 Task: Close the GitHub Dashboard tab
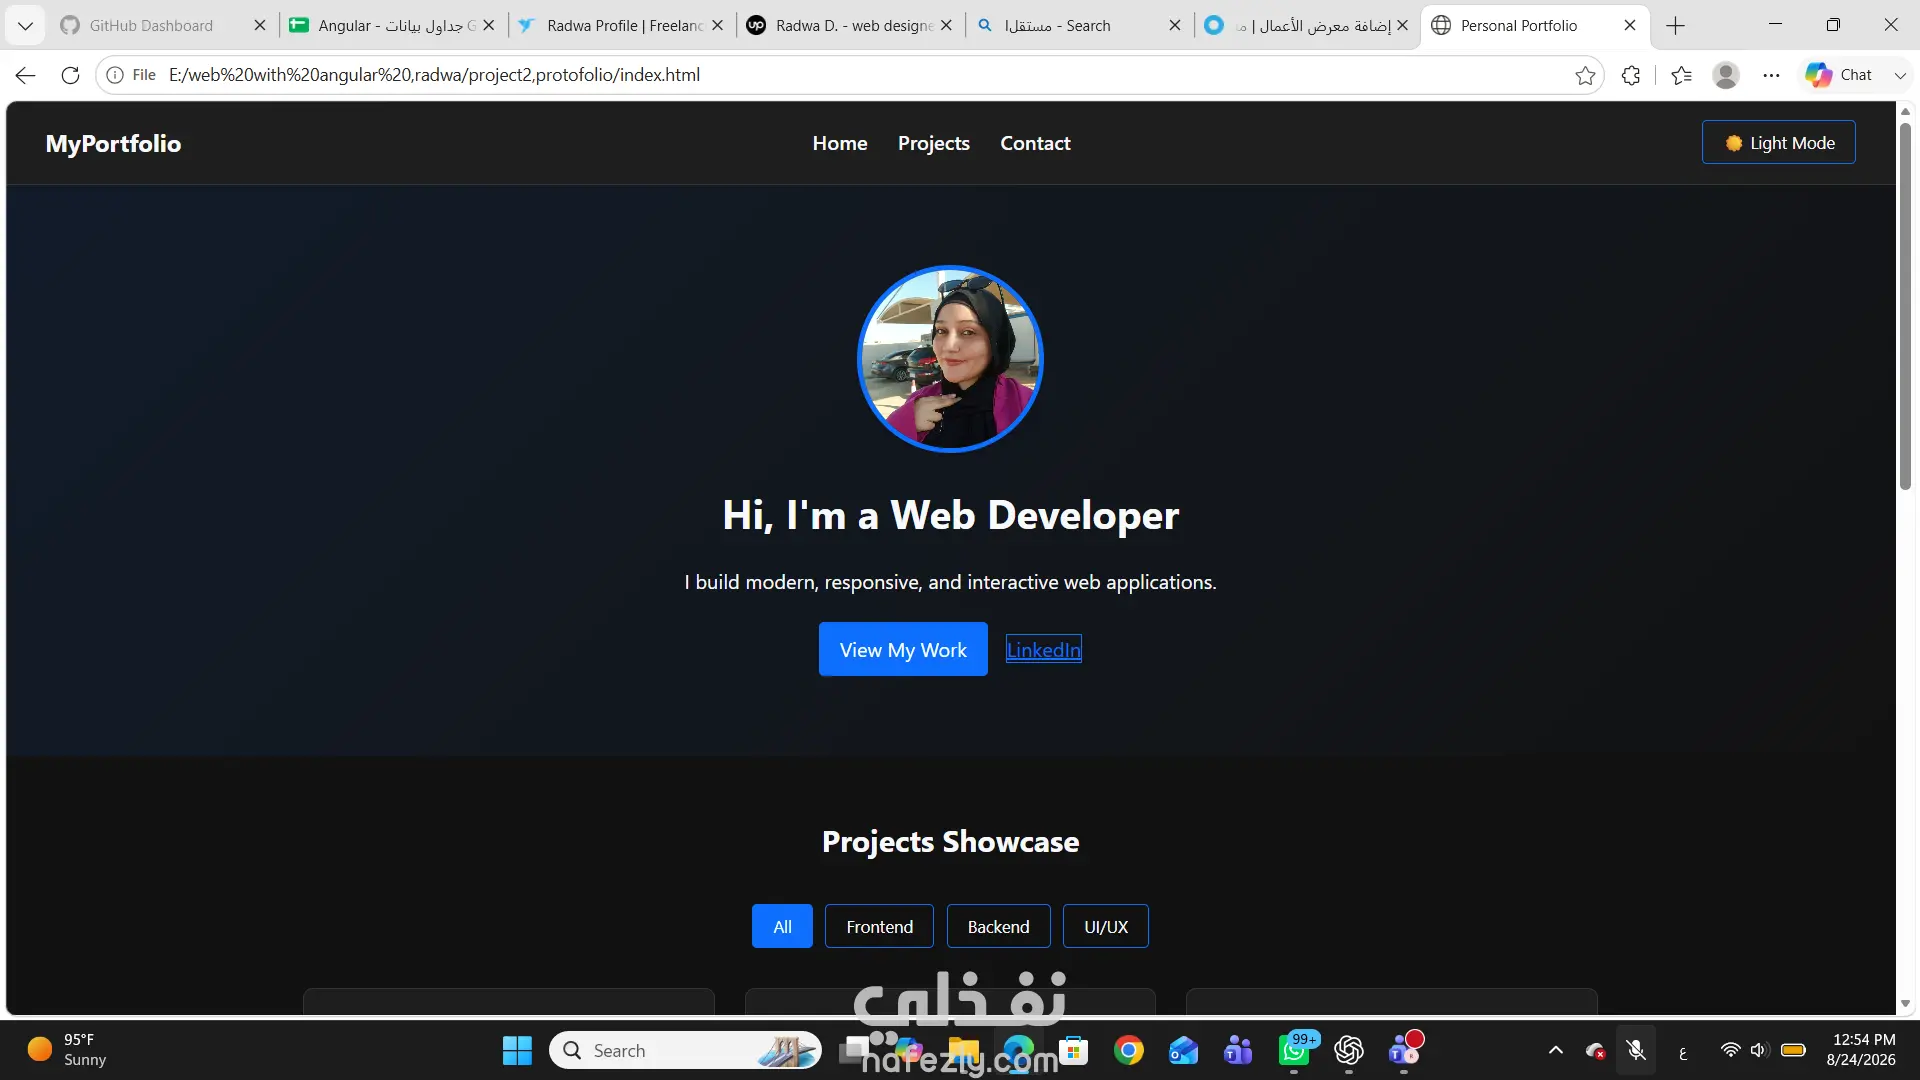[x=260, y=25]
